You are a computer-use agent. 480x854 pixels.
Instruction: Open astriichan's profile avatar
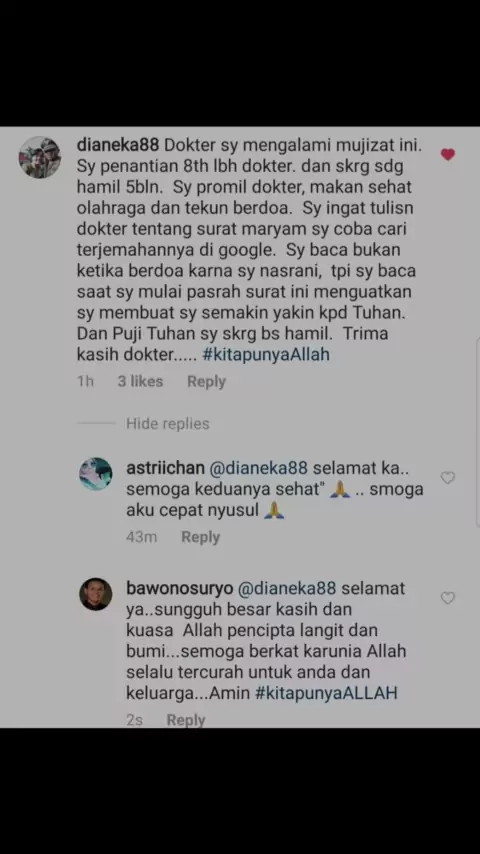[x=96, y=474]
